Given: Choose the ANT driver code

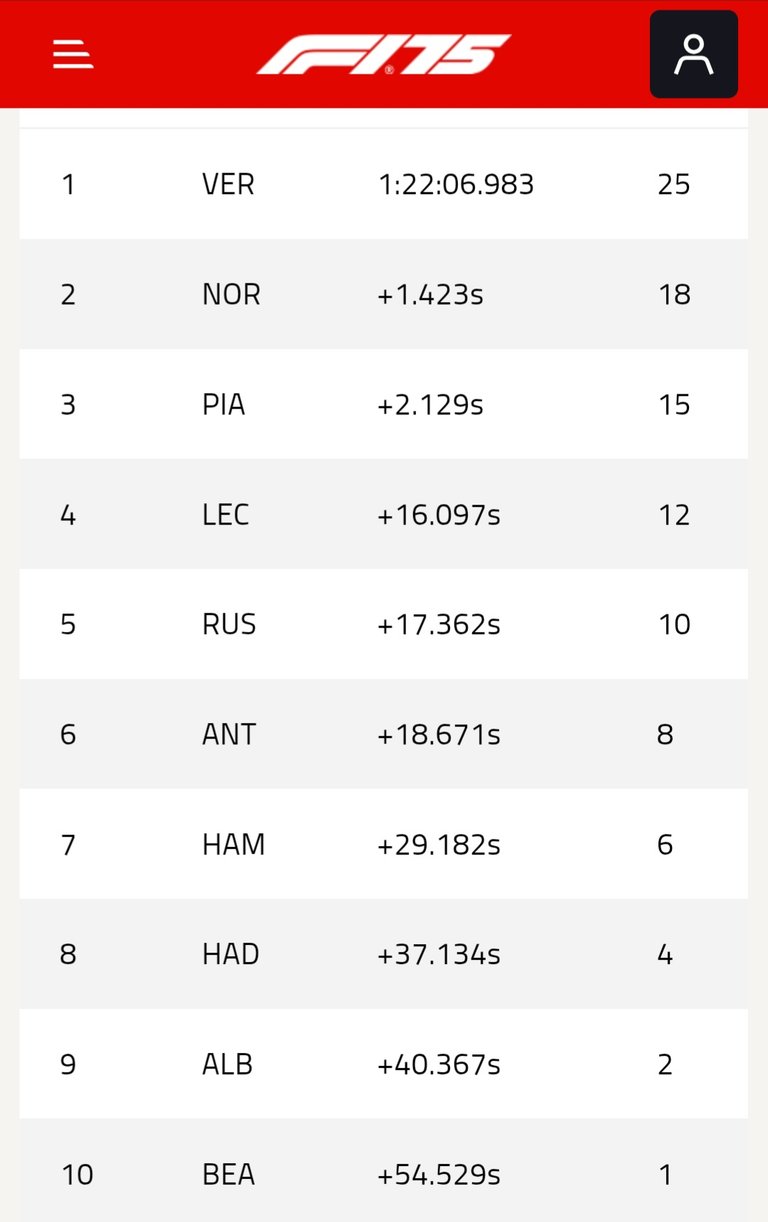Looking at the screenshot, I should [229, 734].
